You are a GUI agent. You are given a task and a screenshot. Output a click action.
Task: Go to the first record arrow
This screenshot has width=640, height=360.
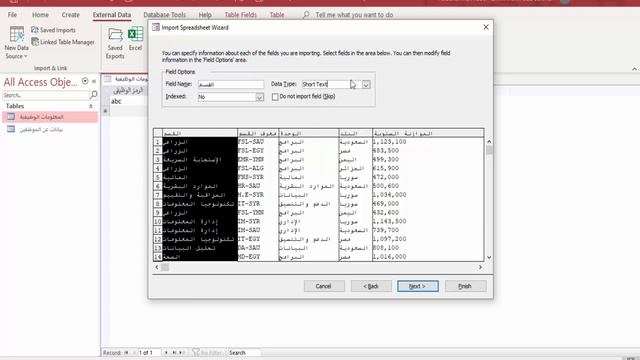[126, 352]
